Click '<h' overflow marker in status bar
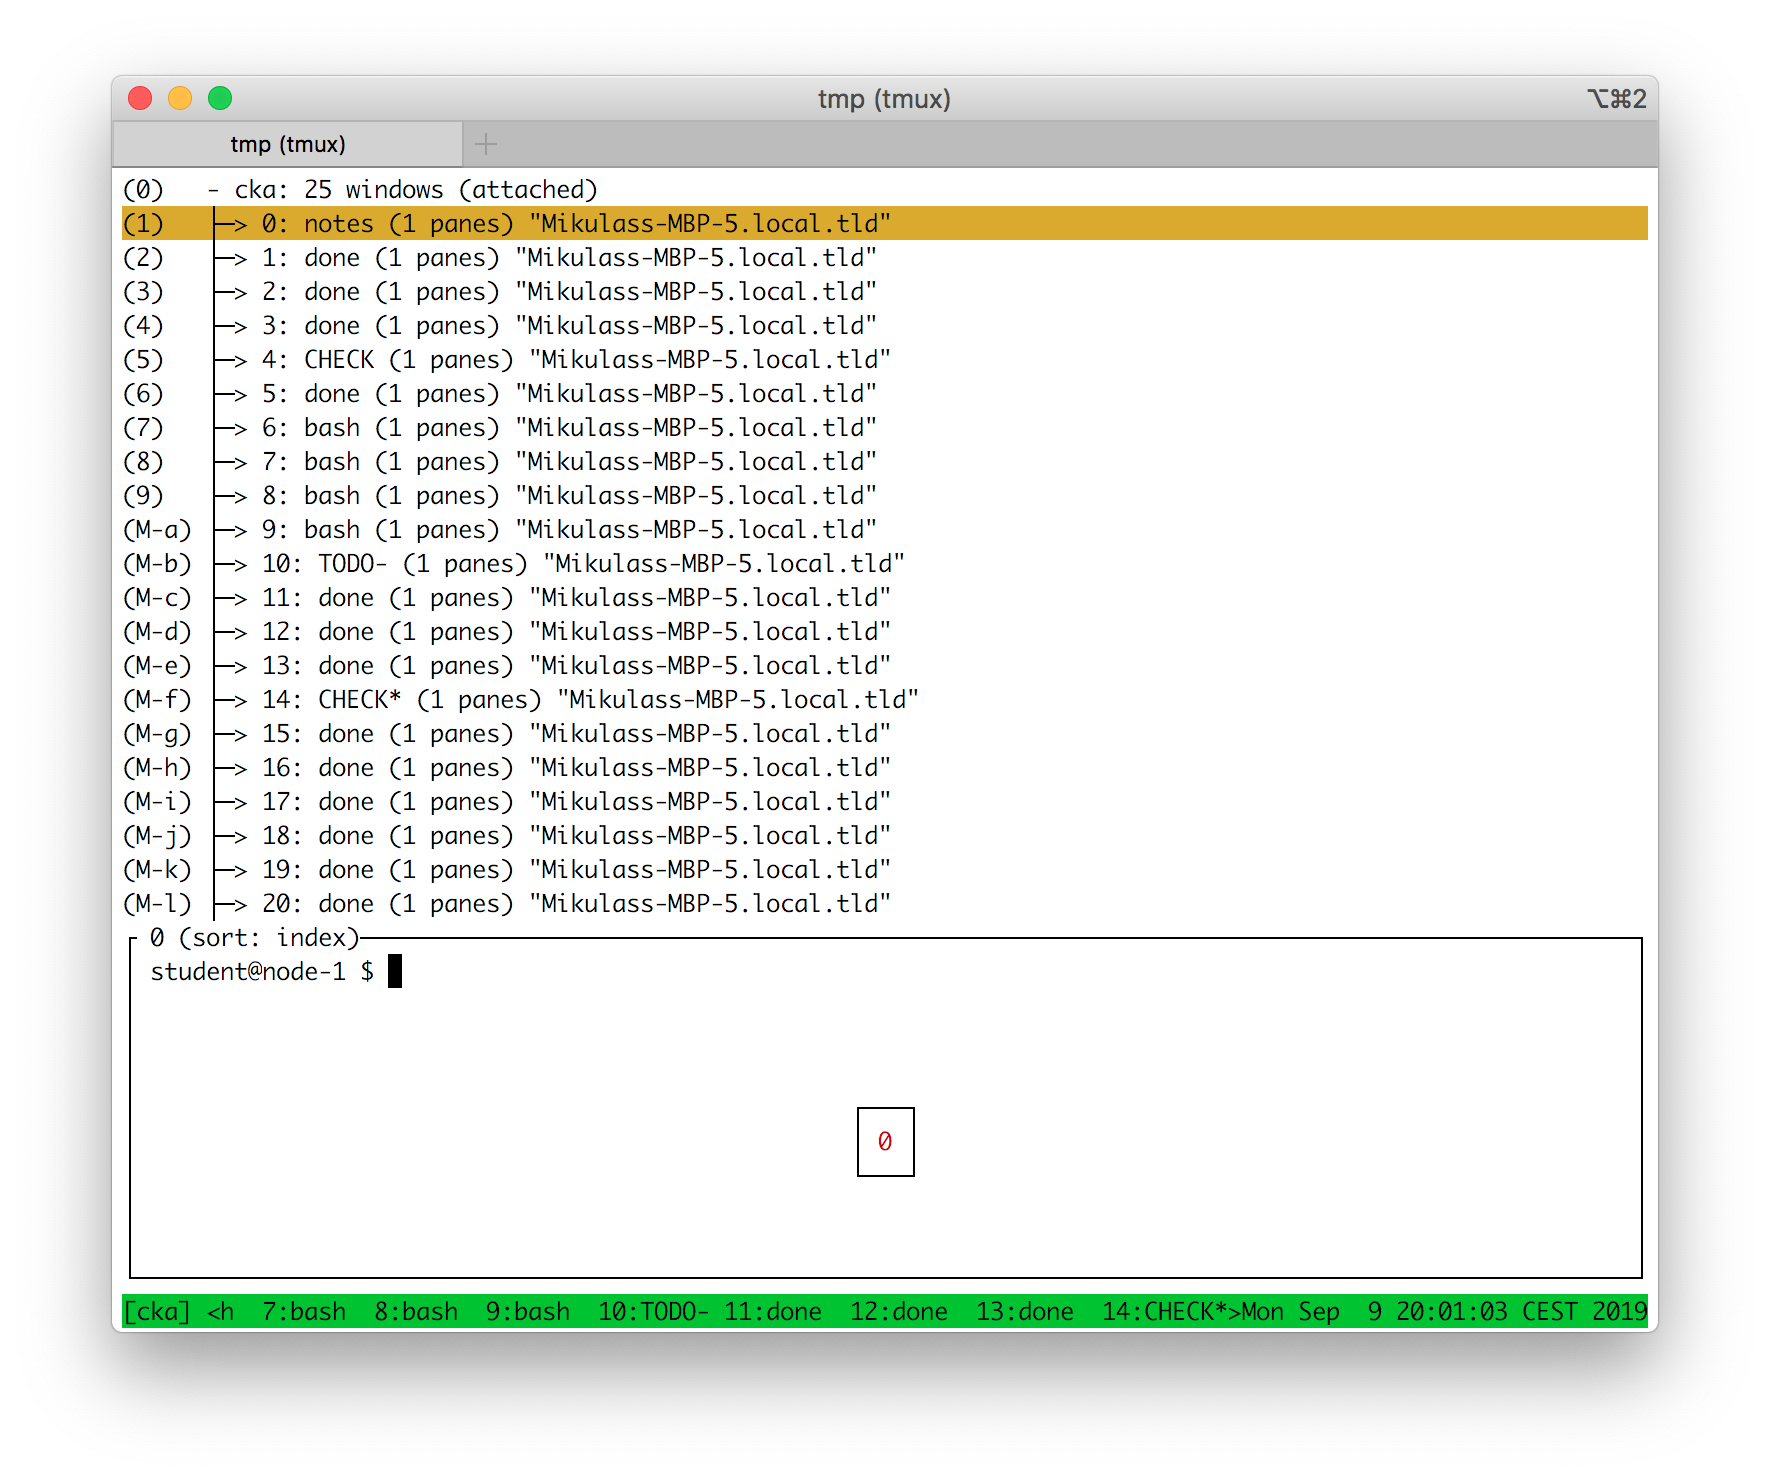 [x=220, y=1311]
